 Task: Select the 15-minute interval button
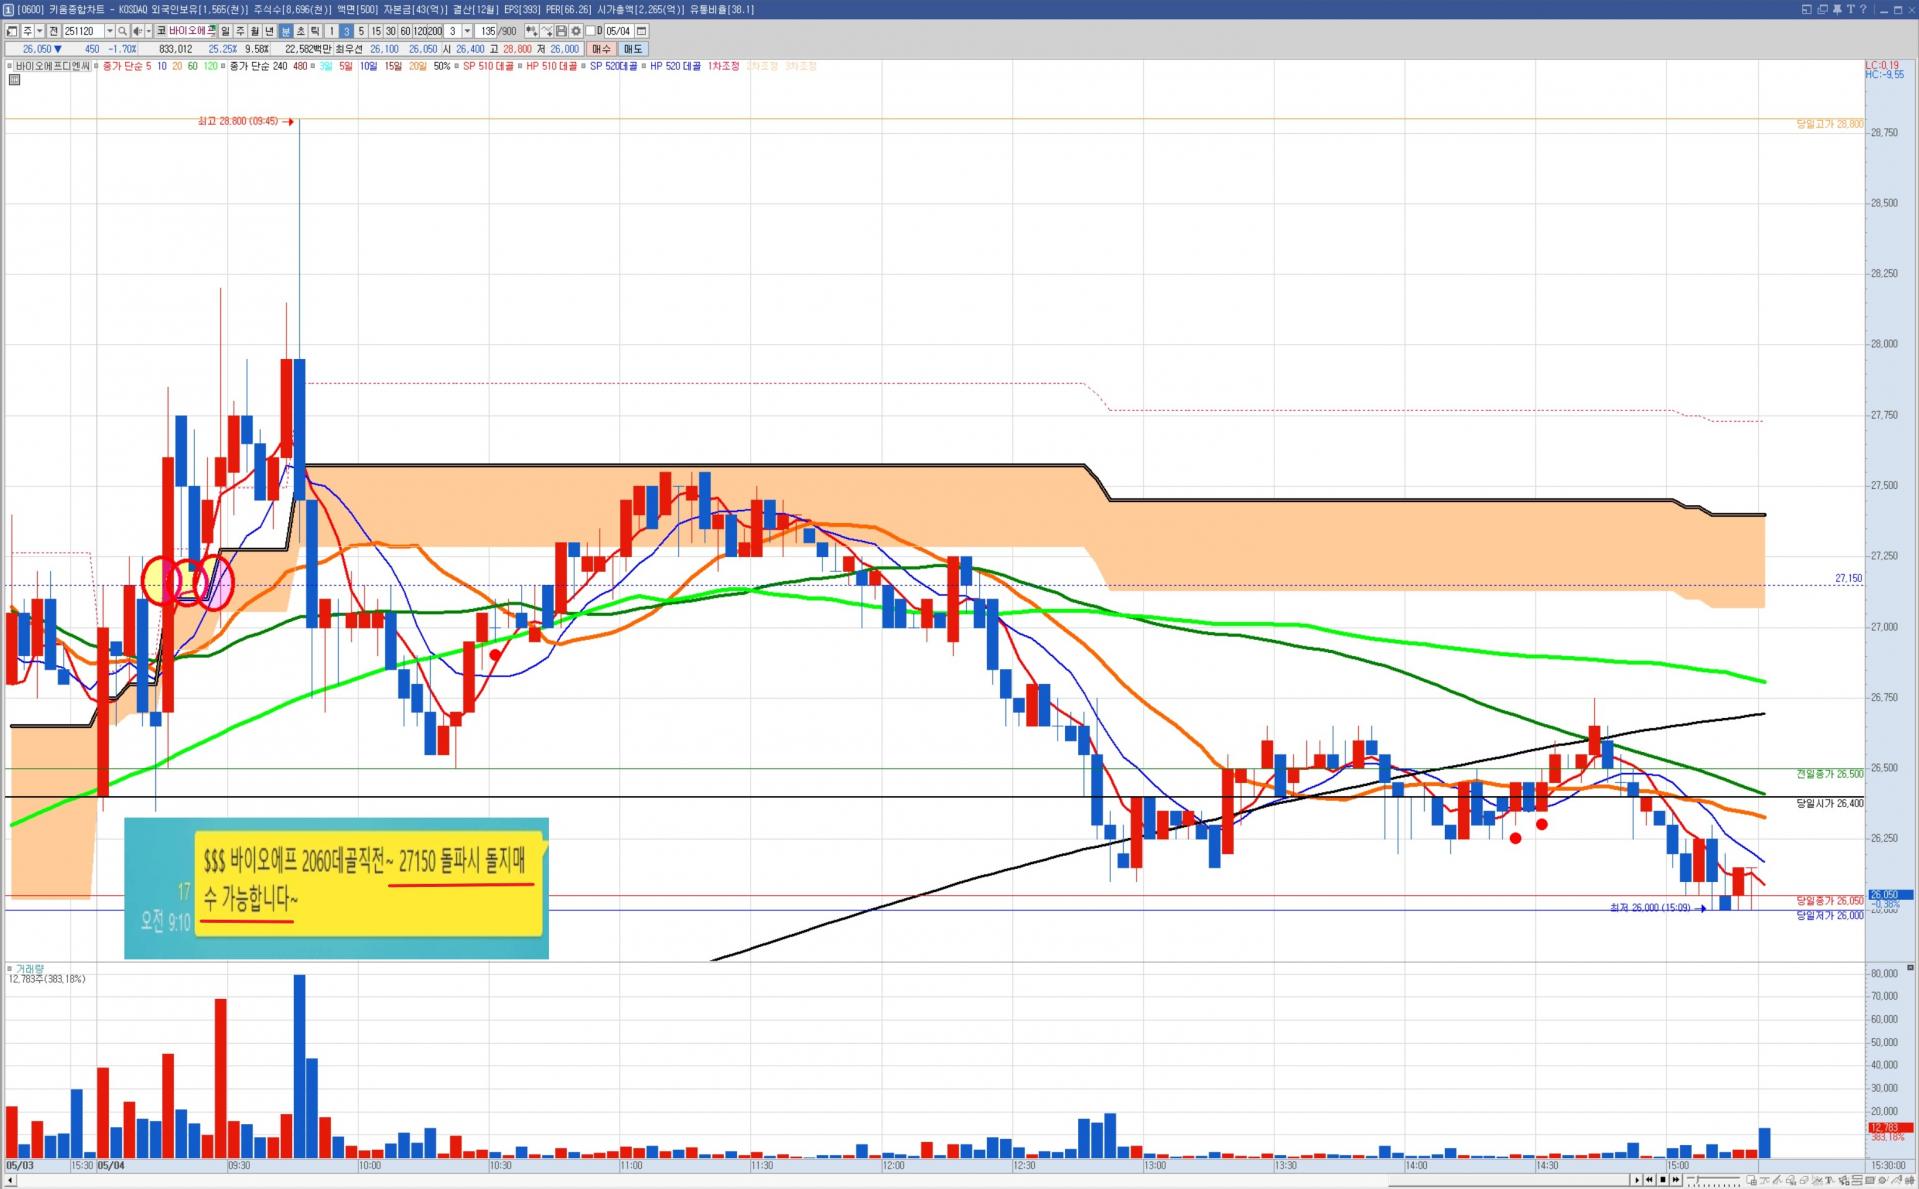point(376,31)
